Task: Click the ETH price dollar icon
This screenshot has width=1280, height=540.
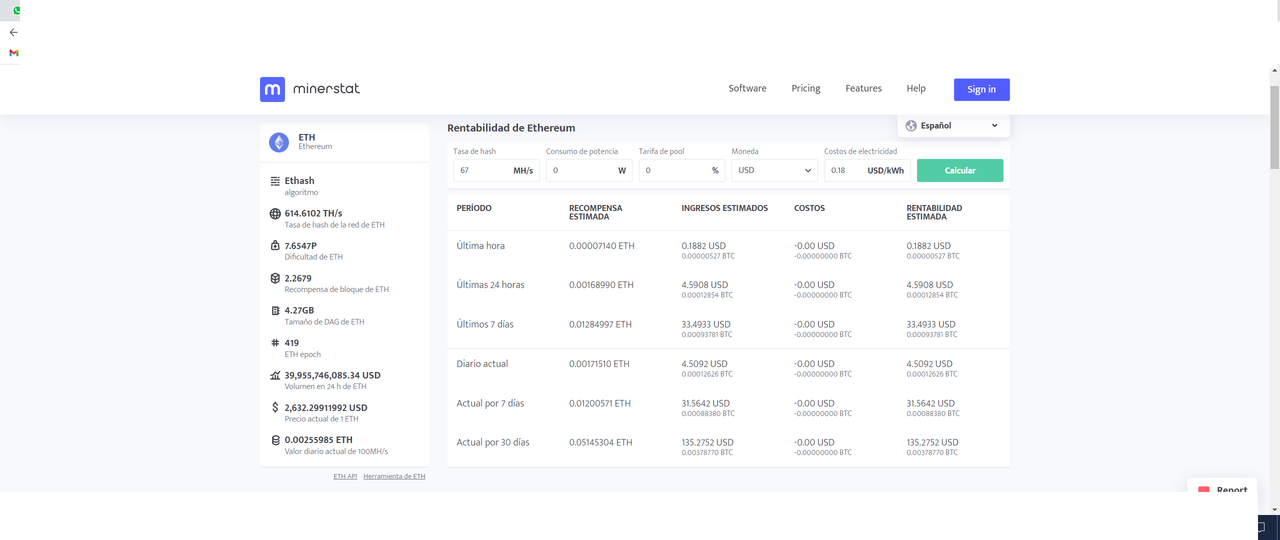Action: tap(275, 408)
